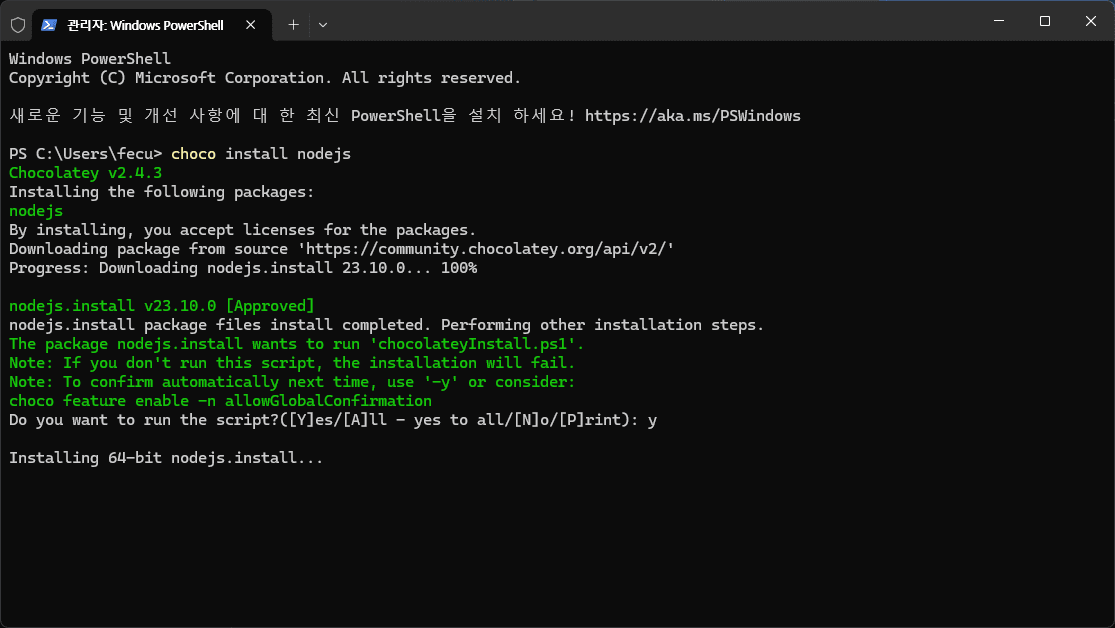The width and height of the screenshot is (1115, 628).
Task: Click the nodejs.install v23.10.0 [Approved] line
Action: pos(161,306)
